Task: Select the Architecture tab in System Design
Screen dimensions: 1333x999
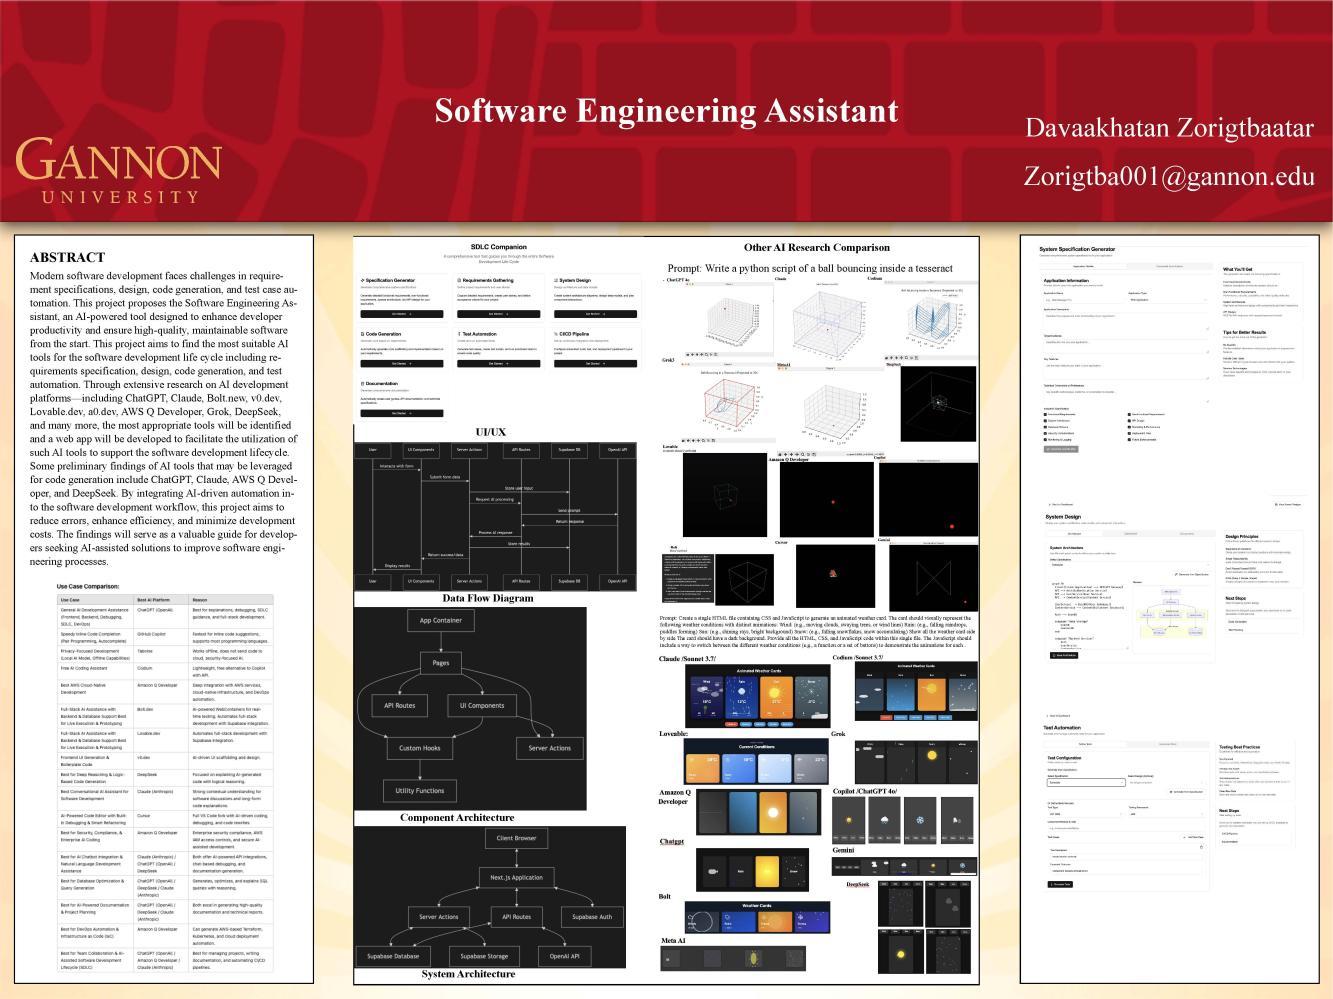Action: [1073, 534]
